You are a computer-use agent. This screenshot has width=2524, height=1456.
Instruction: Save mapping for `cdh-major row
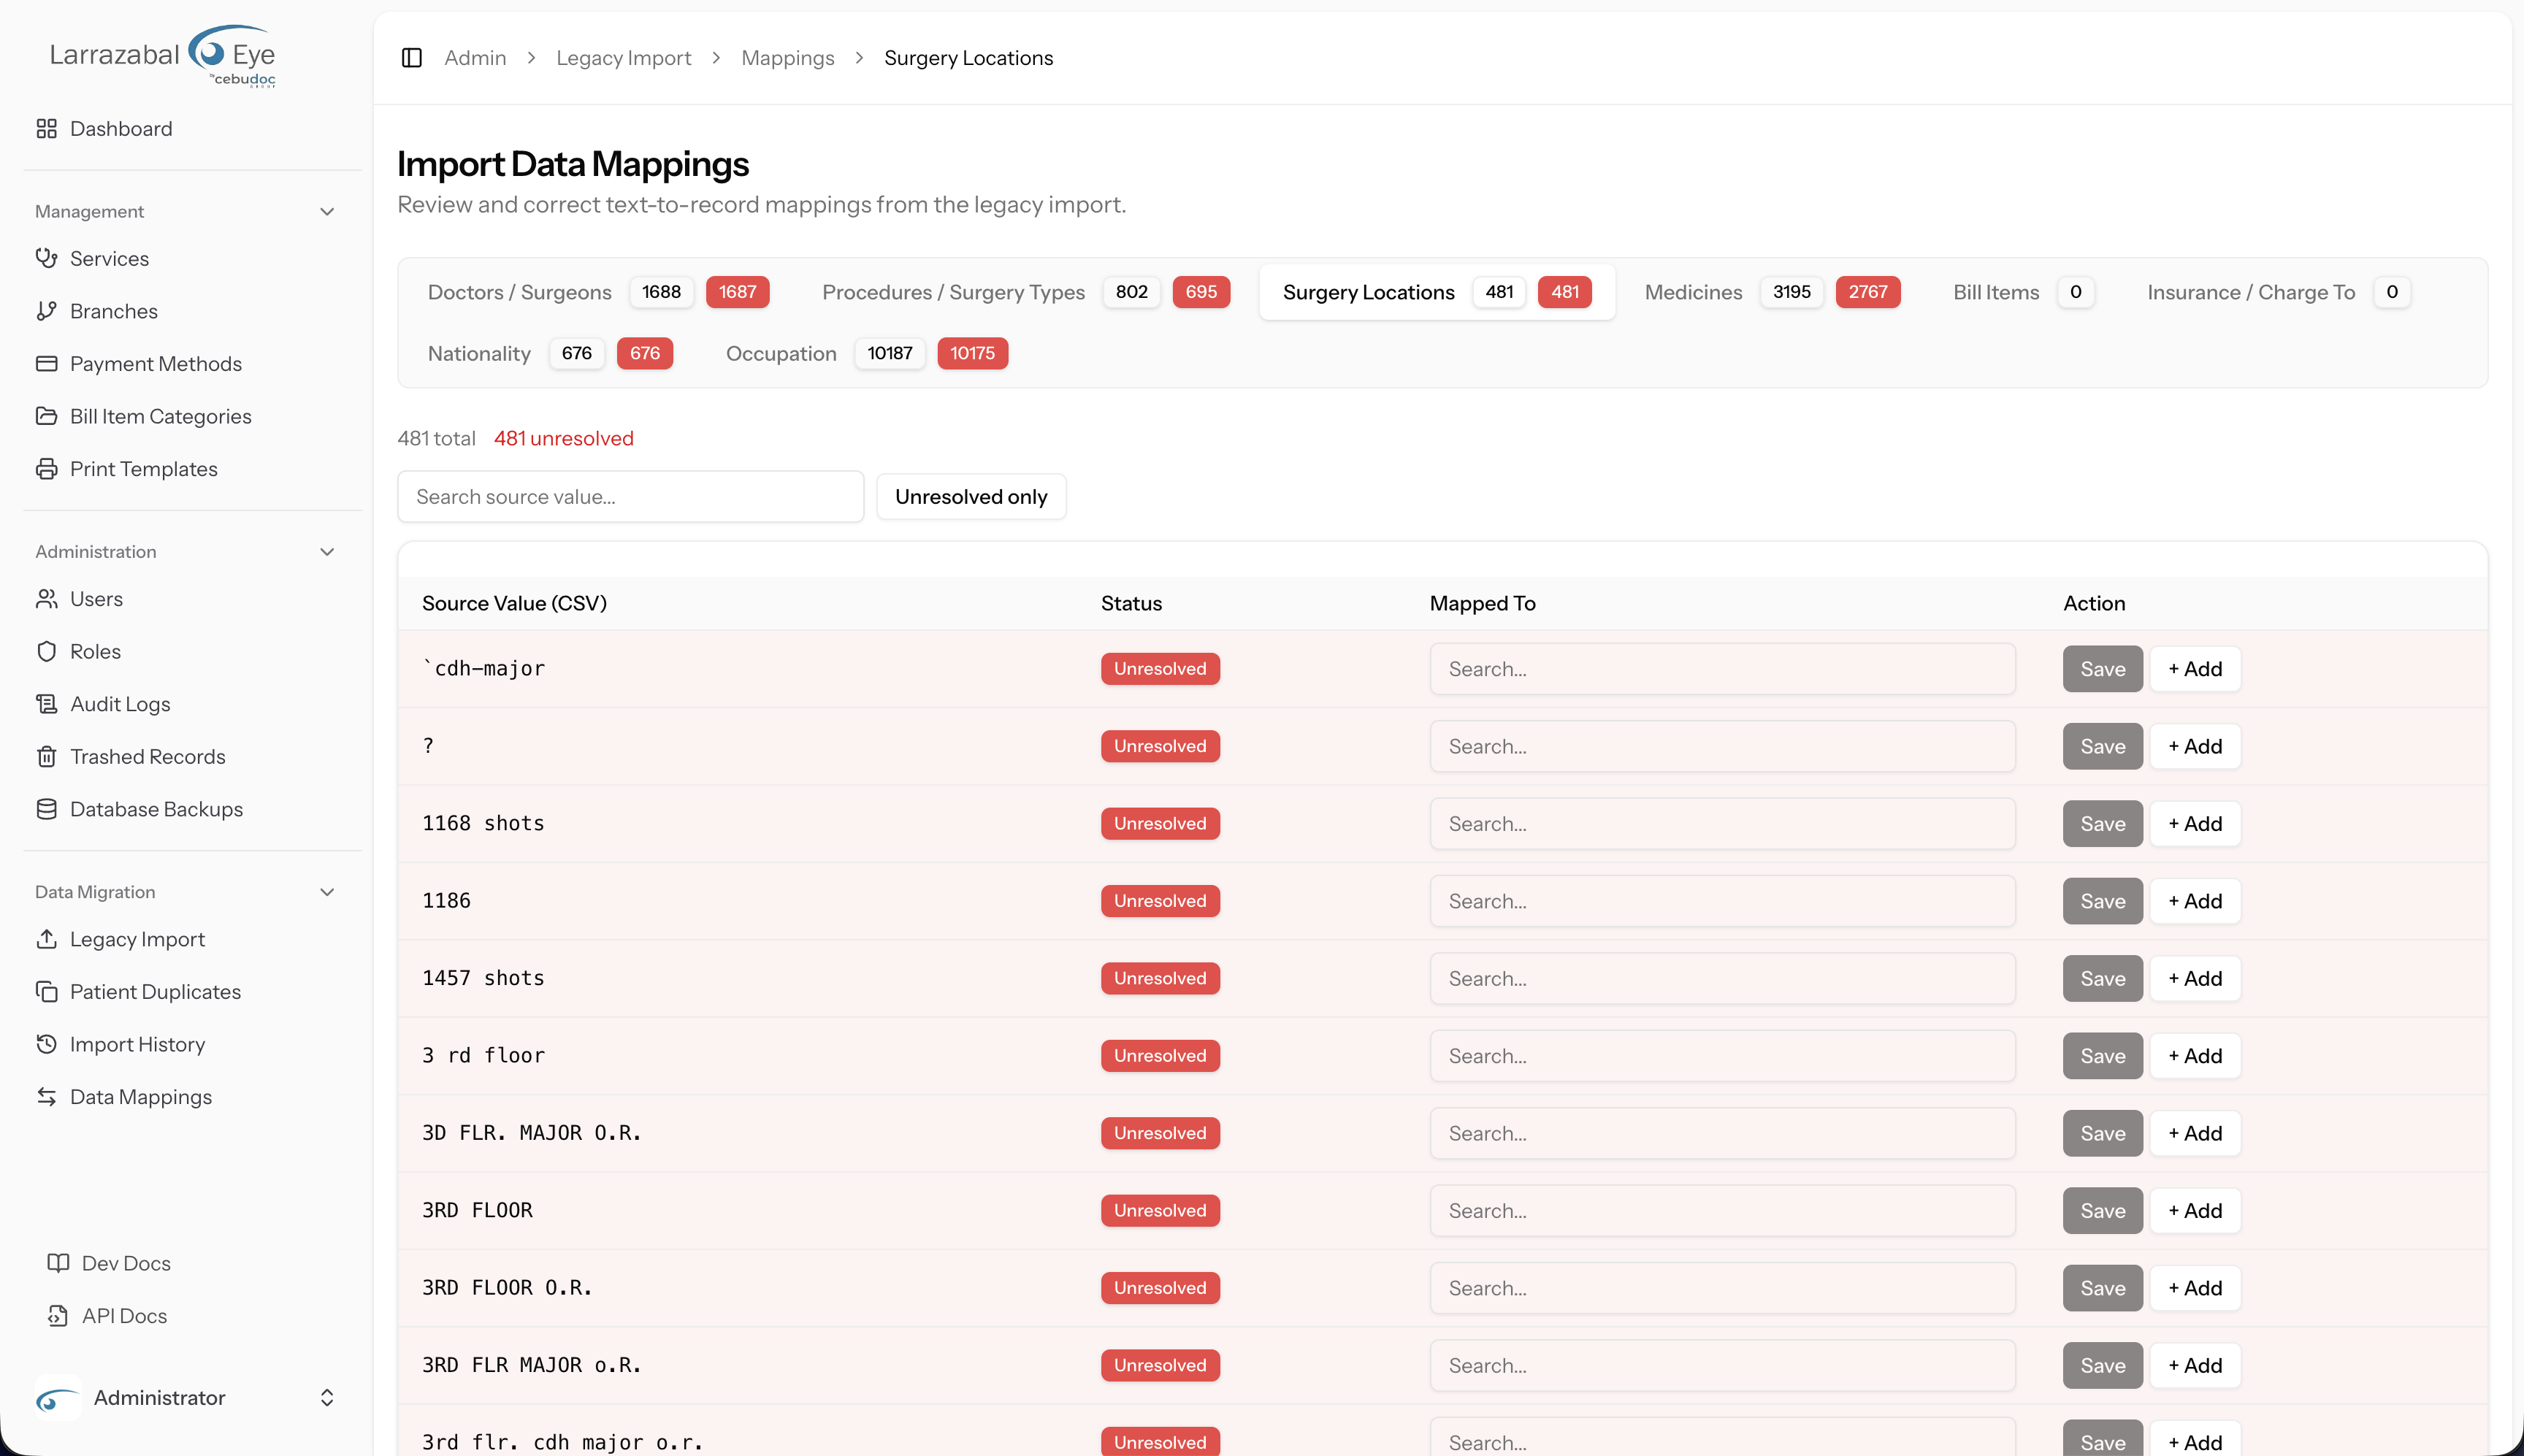(x=2102, y=669)
